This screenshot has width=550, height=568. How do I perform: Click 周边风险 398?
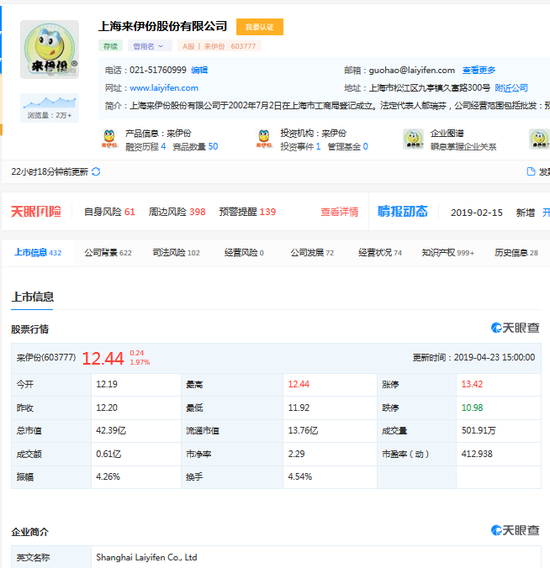click(177, 212)
